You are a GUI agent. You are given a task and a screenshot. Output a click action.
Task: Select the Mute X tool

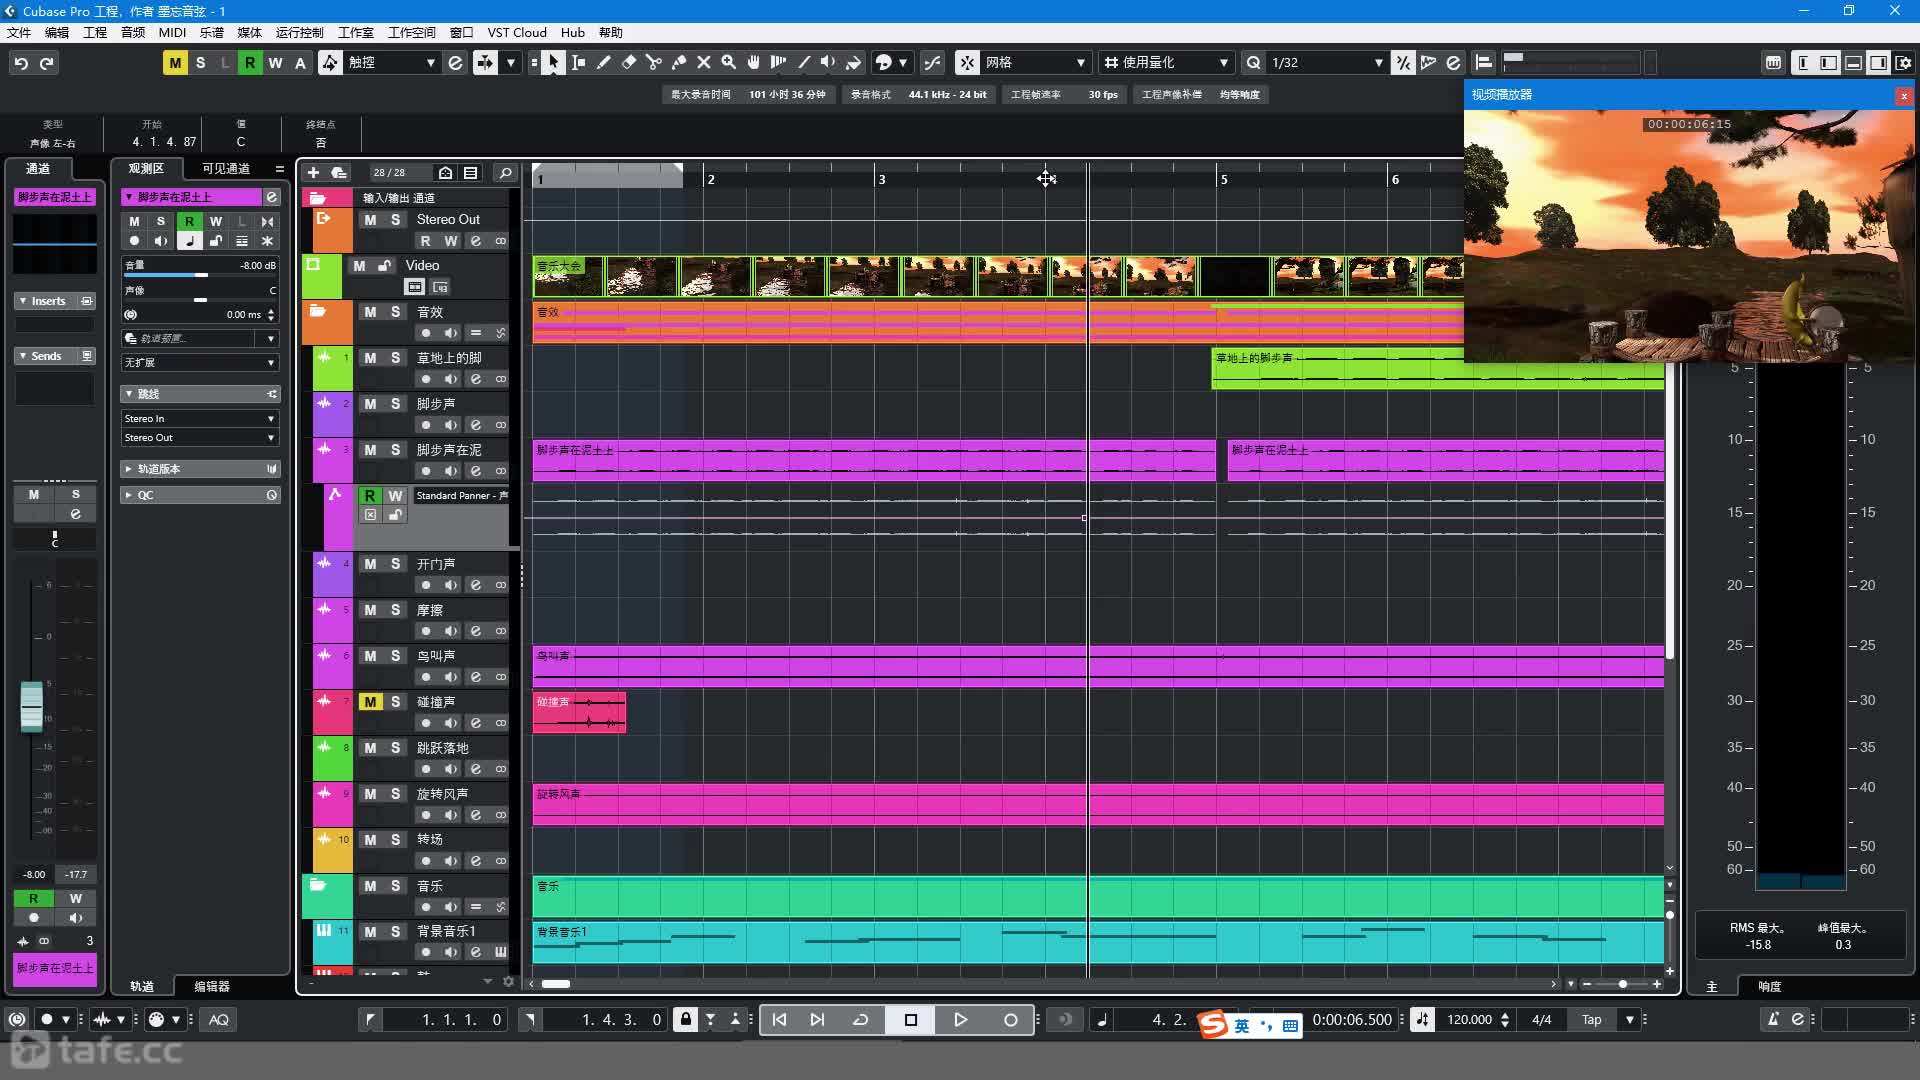pyautogui.click(x=704, y=62)
